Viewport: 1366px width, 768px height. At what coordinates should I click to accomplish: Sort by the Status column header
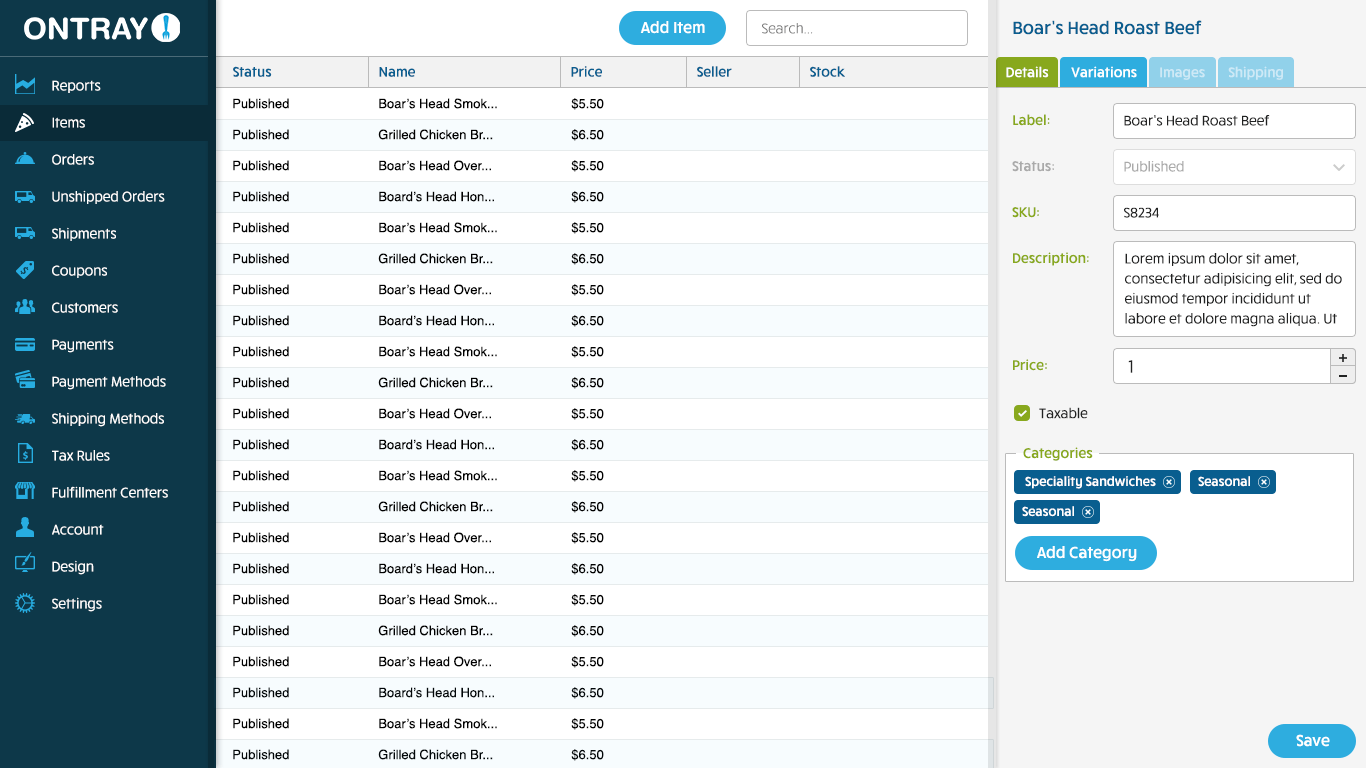click(x=293, y=72)
